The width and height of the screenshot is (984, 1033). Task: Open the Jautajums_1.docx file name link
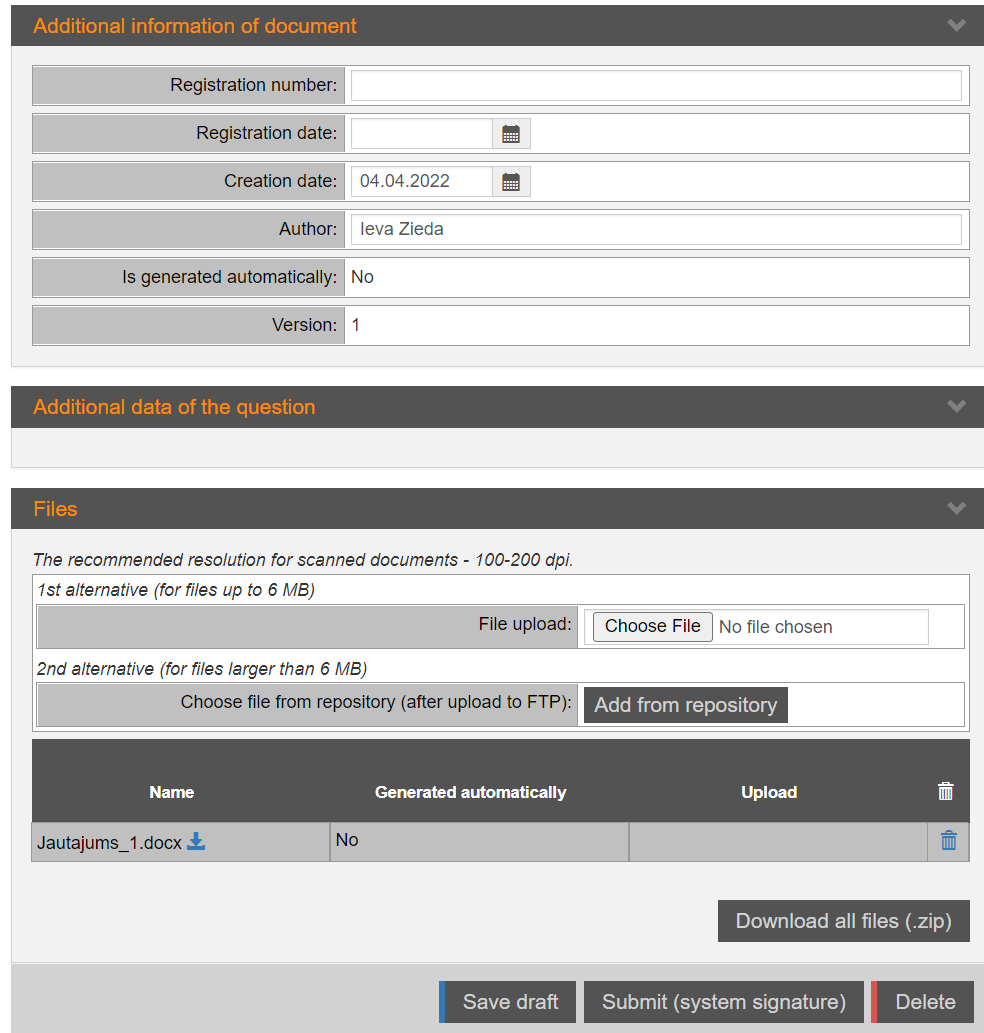pos(109,843)
